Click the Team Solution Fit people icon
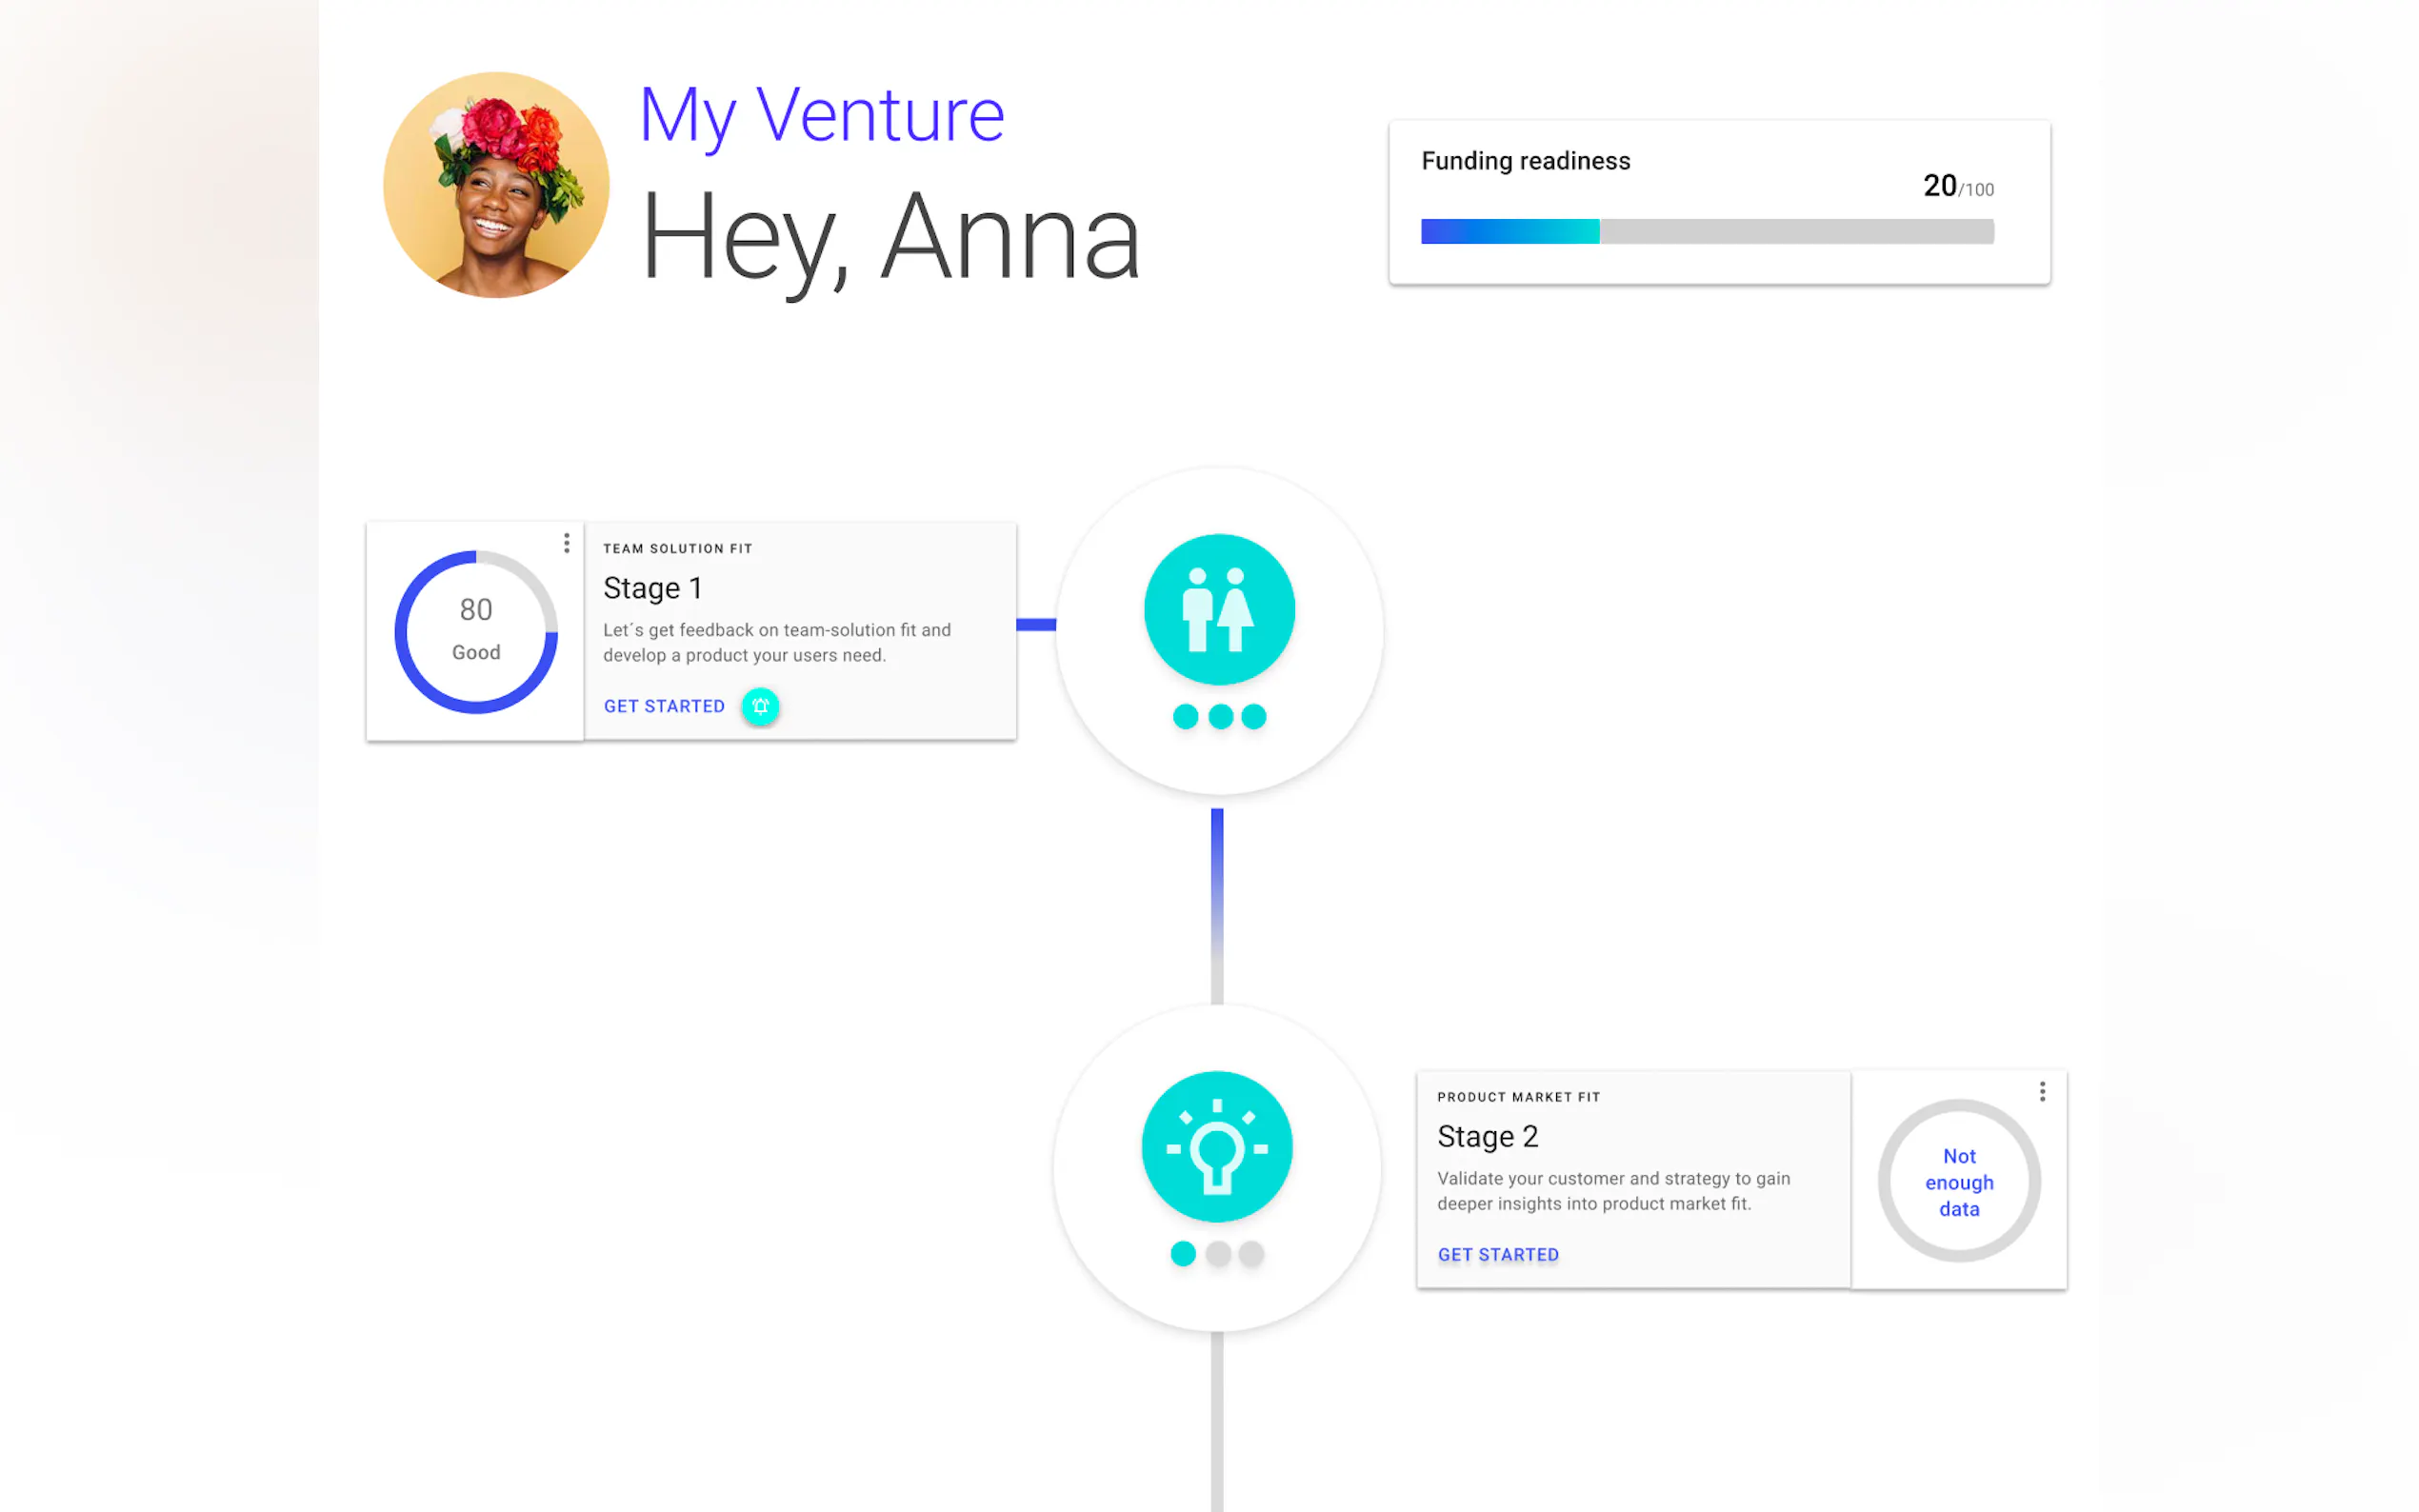Screen dimensions: 2419x1512 pyautogui.click(x=1218, y=609)
